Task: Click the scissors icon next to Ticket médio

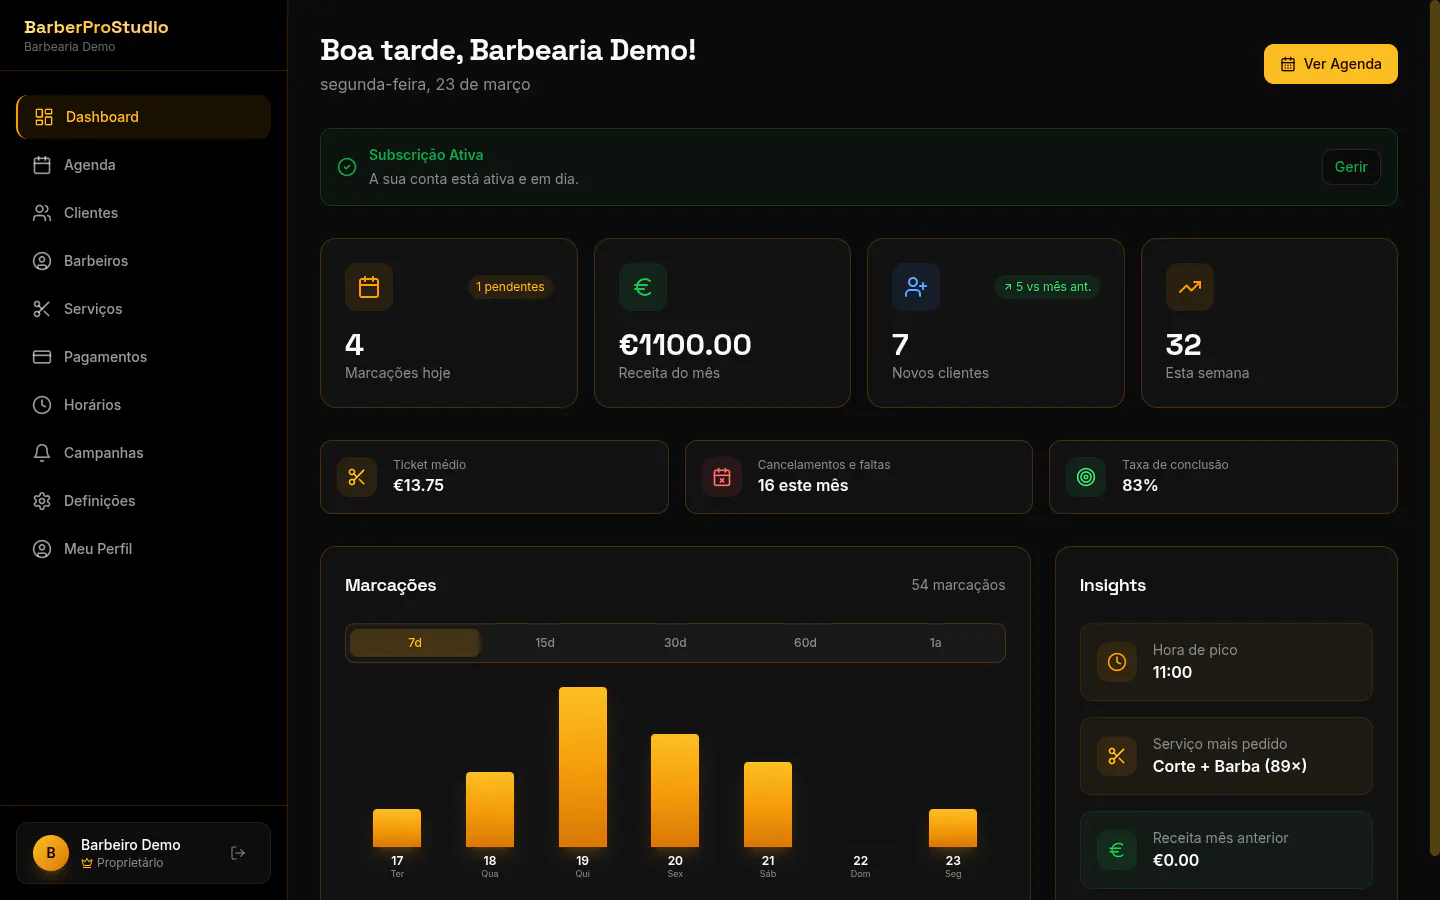Action: click(x=357, y=477)
